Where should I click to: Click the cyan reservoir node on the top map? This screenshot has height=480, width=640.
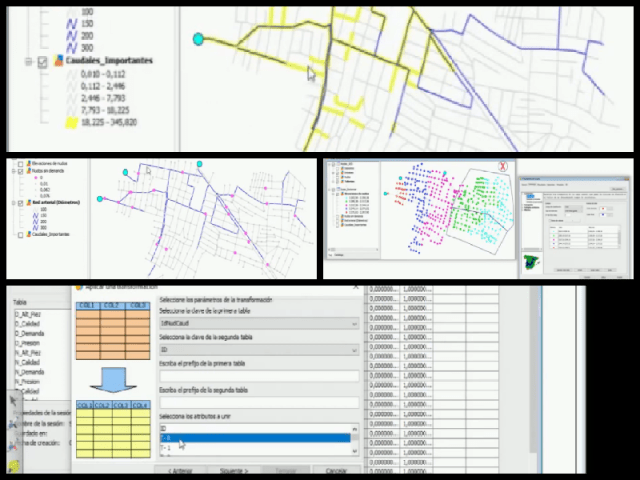coord(198,39)
